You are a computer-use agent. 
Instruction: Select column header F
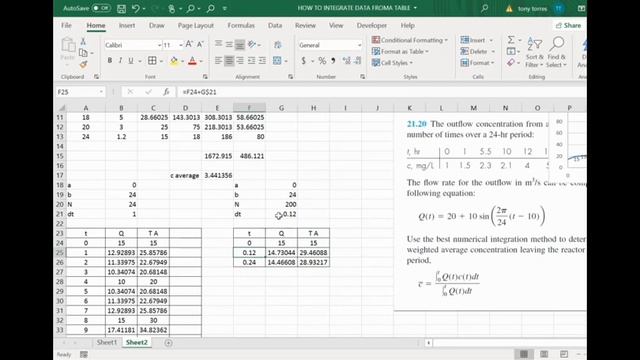[x=249, y=108]
